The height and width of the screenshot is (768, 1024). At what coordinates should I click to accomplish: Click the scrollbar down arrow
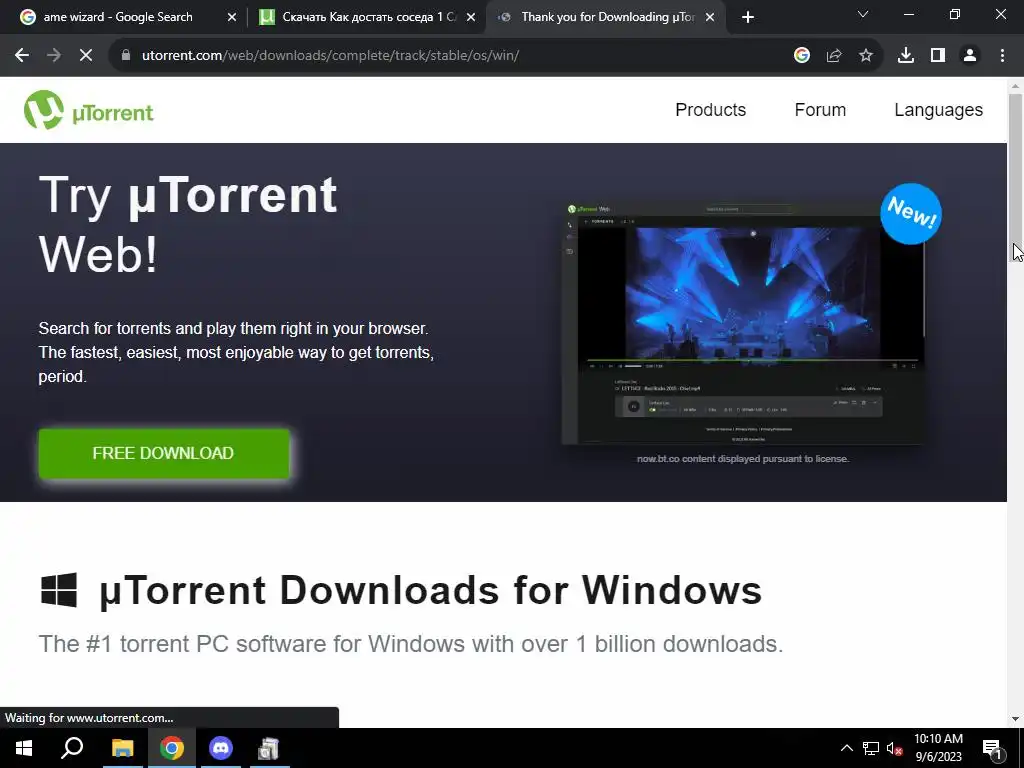[x=1015, y=719]
